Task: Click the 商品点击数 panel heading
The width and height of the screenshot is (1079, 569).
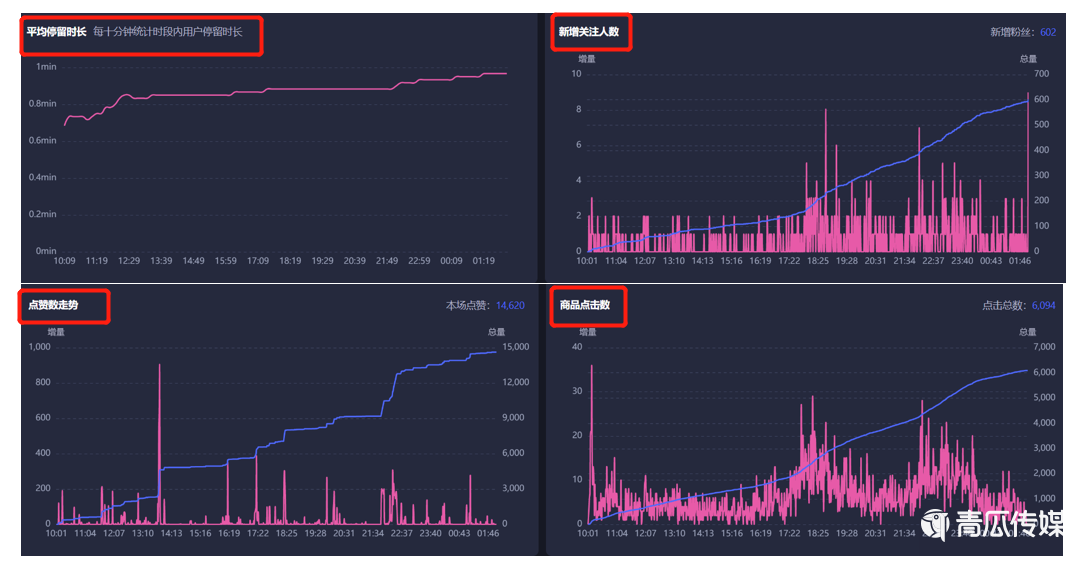Action: point(584,305)
